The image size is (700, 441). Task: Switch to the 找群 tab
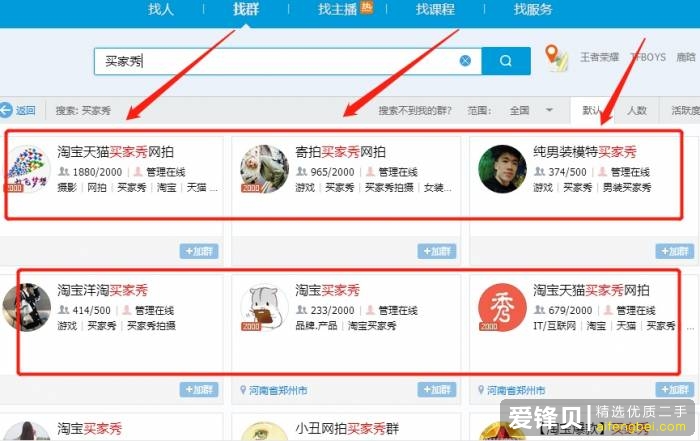coord(246,9)
